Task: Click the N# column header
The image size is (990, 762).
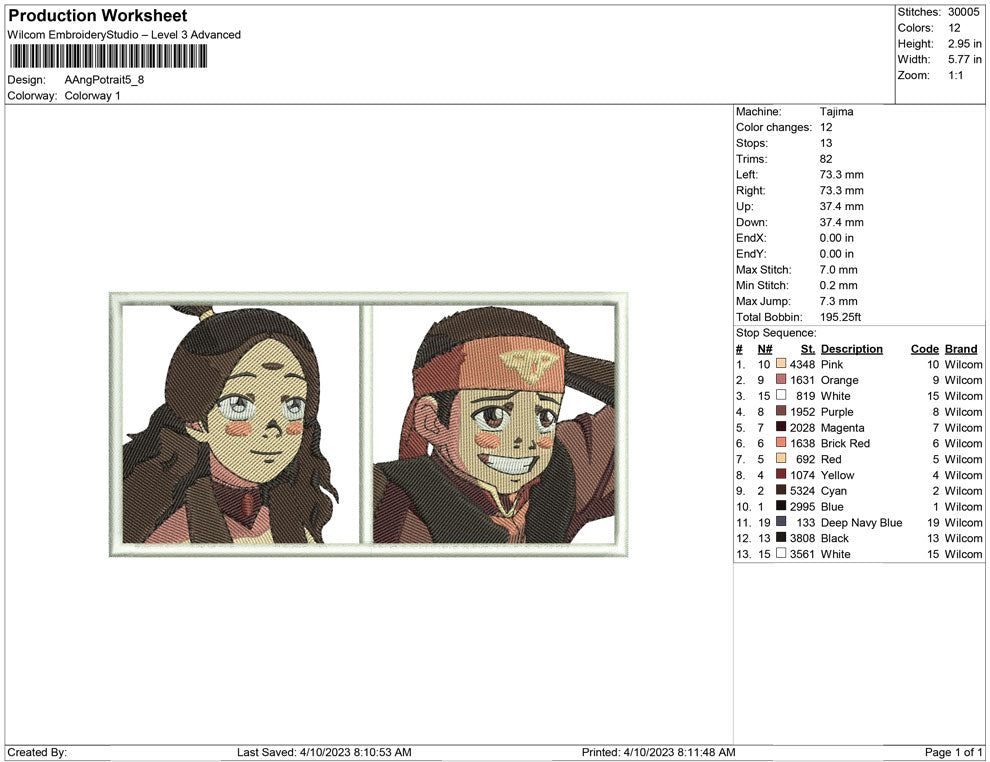Action: (765, 349)
